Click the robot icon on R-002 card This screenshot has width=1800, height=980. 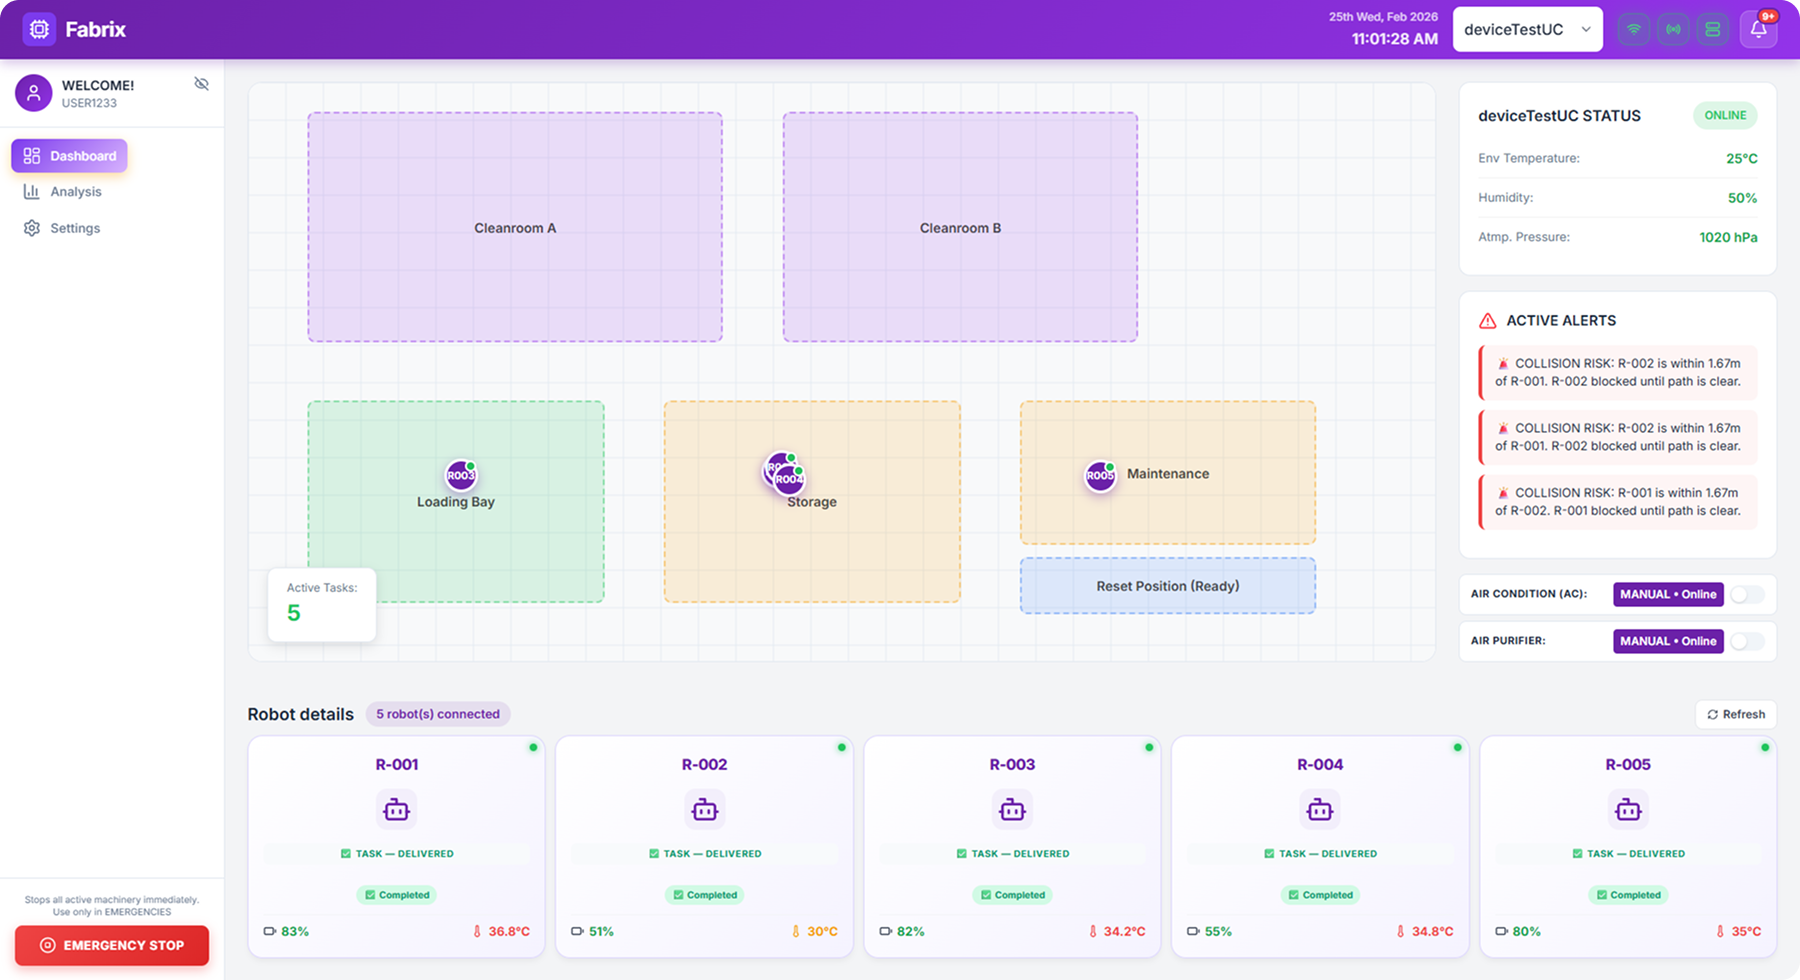[x=705, y=809]
